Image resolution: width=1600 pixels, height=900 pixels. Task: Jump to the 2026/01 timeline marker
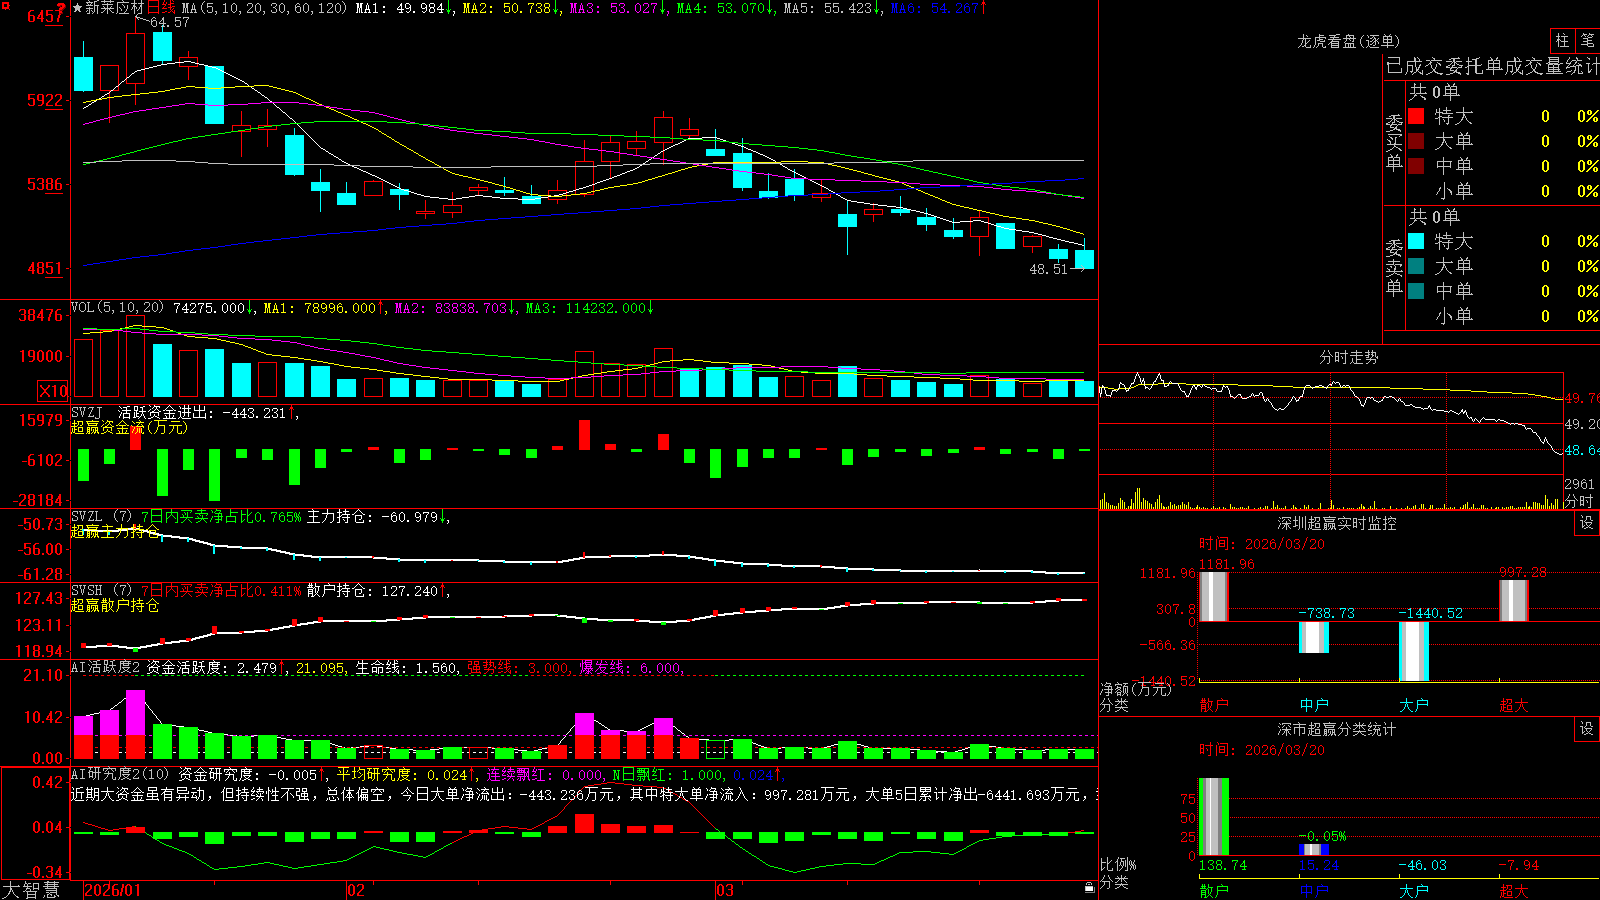point(113,890)
